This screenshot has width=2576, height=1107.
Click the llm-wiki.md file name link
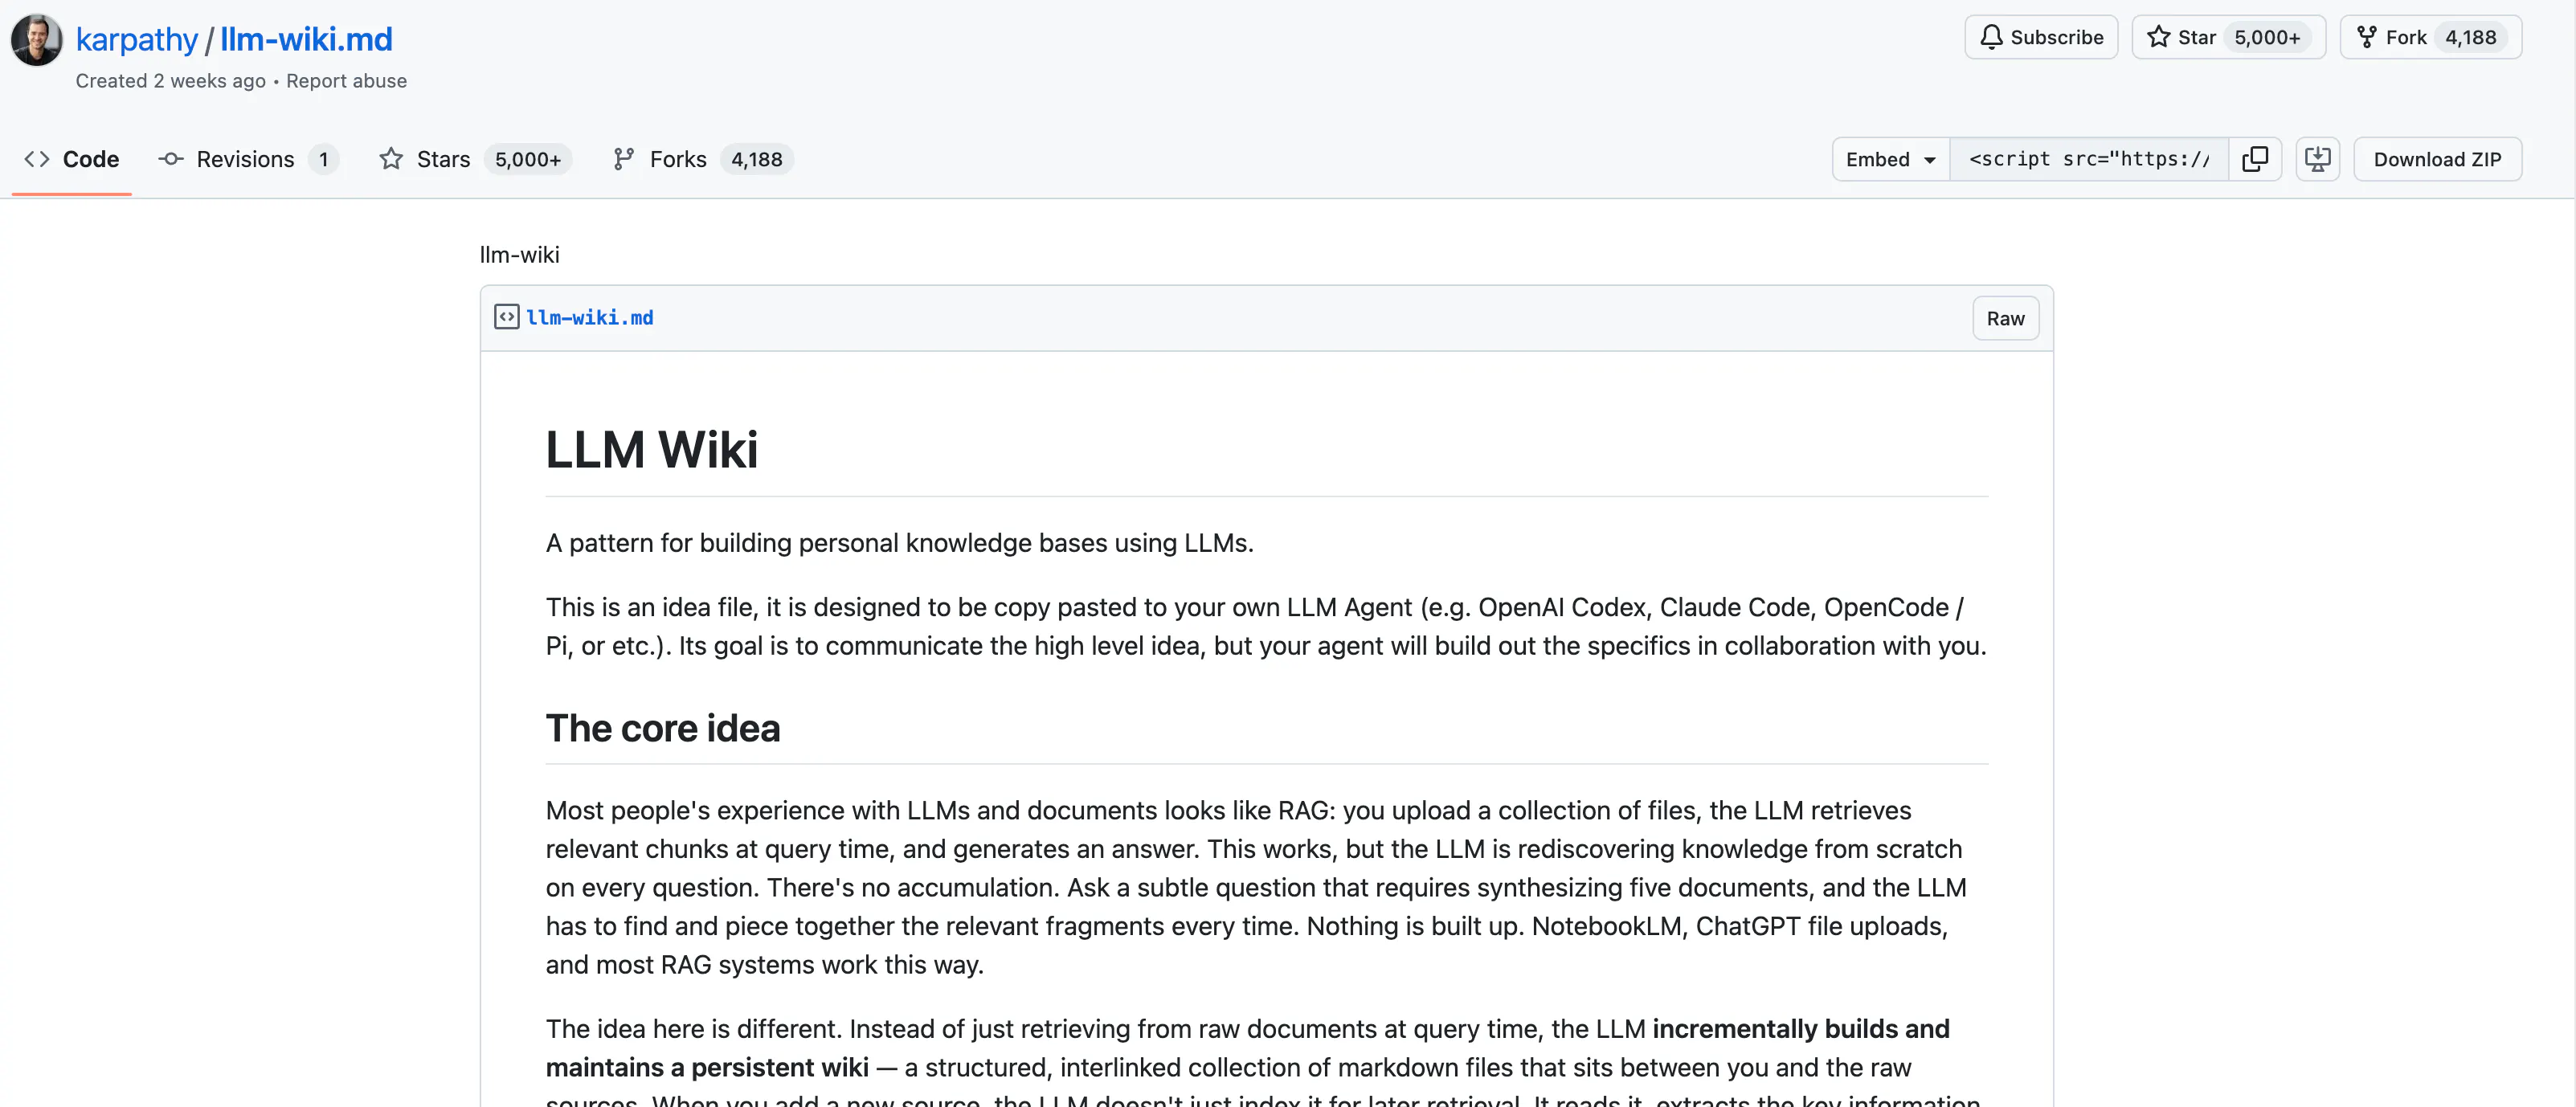[590, 317]
